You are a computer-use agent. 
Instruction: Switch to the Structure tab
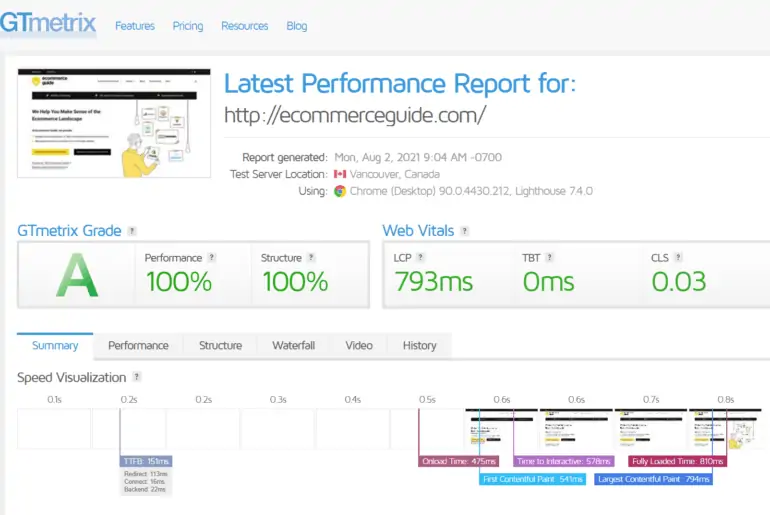click(x=220, y=346)
